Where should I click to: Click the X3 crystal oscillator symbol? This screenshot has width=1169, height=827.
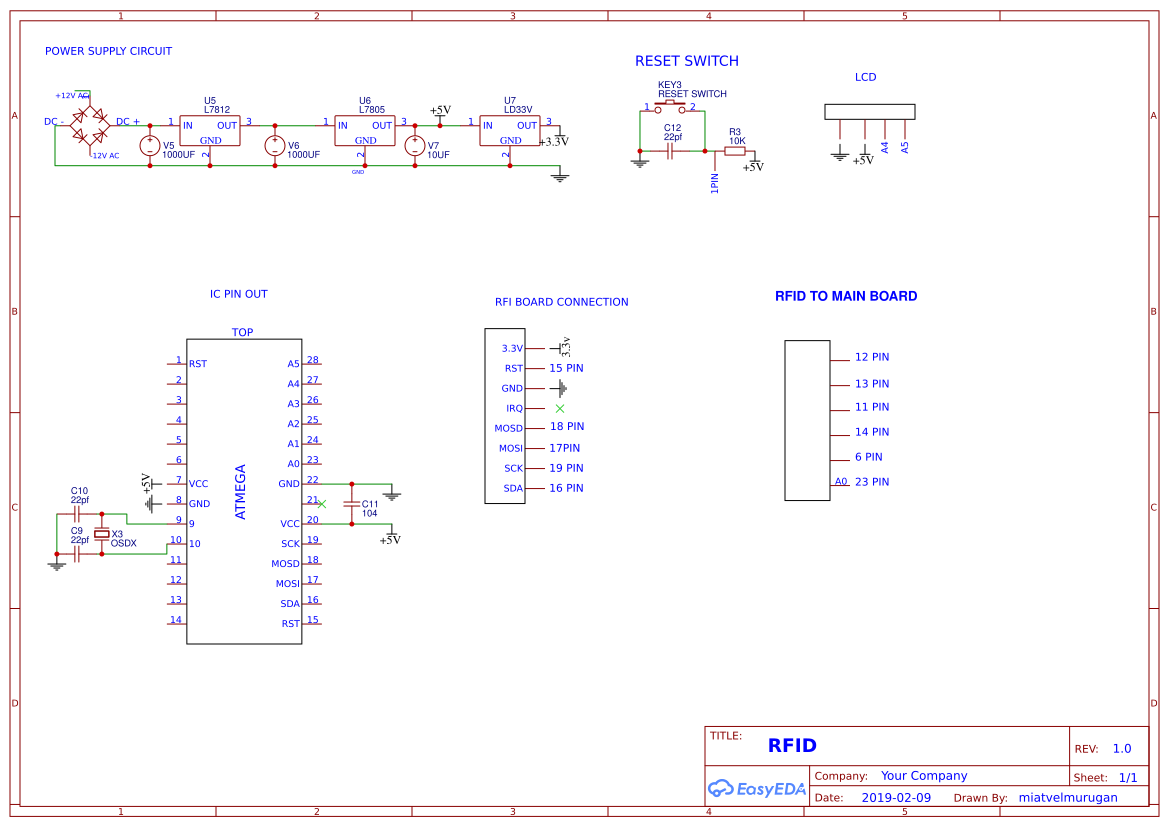point(101,534)
